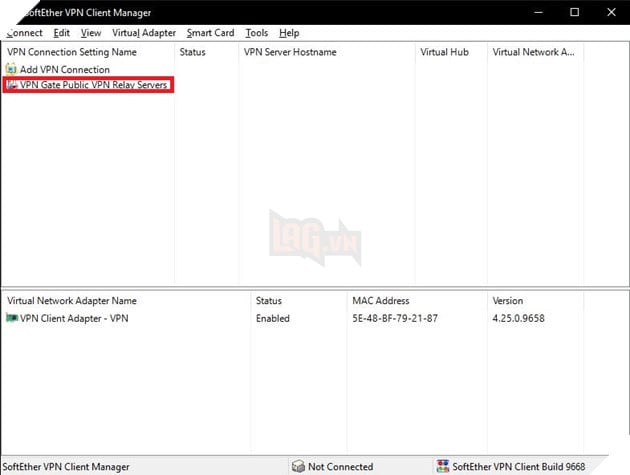Click MAC address 5E-48-BF-79-21-87
The height and width of the screenshot is (475, 630).
(395, 318)
